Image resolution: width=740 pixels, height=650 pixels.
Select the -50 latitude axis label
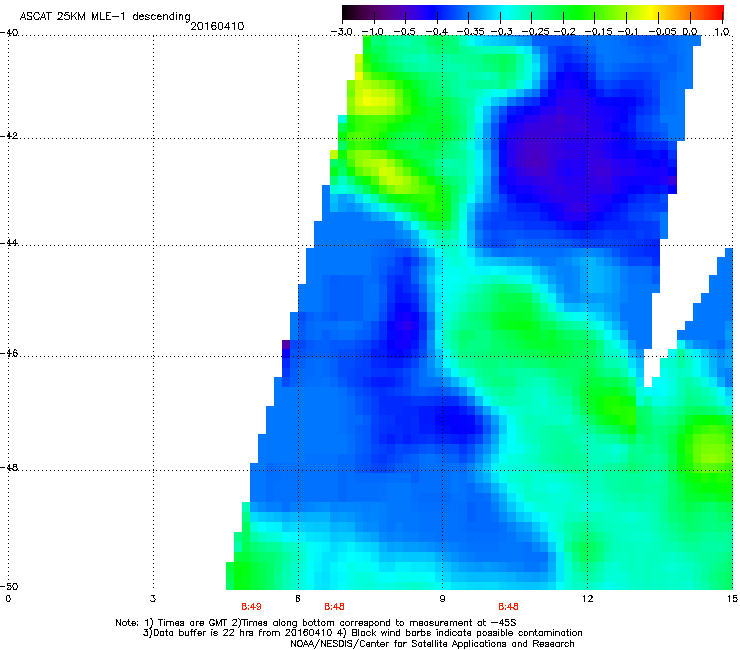point(9,586)
